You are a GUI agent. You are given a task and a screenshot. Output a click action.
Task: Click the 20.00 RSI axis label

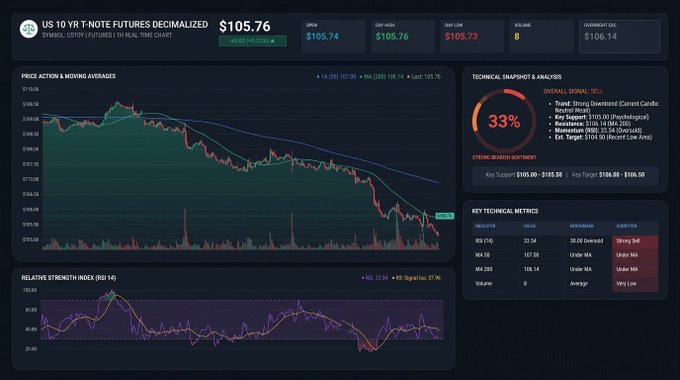click(31, 349)
